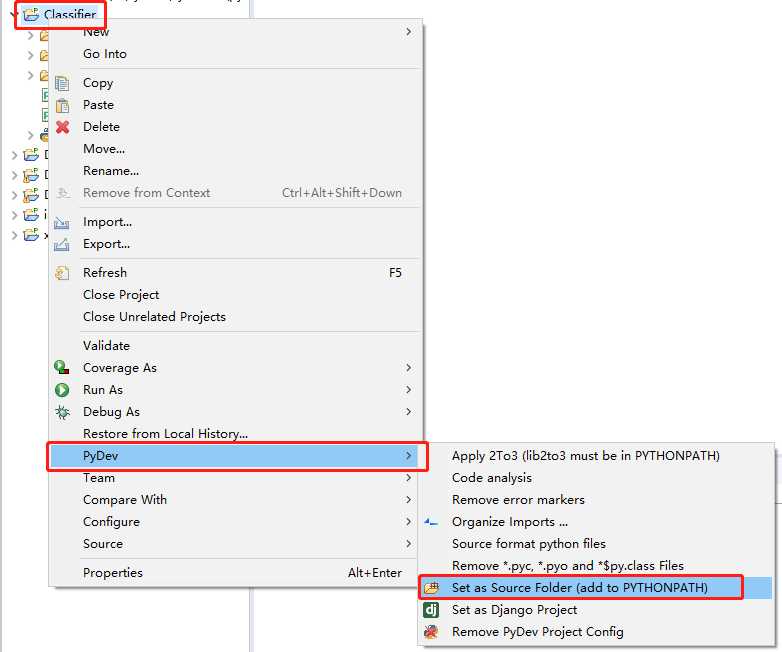This screenshot has height=652, width=782.
Task: Expand the Source submenu arrow
Action: pyautogui.click(x=408, y=544)
